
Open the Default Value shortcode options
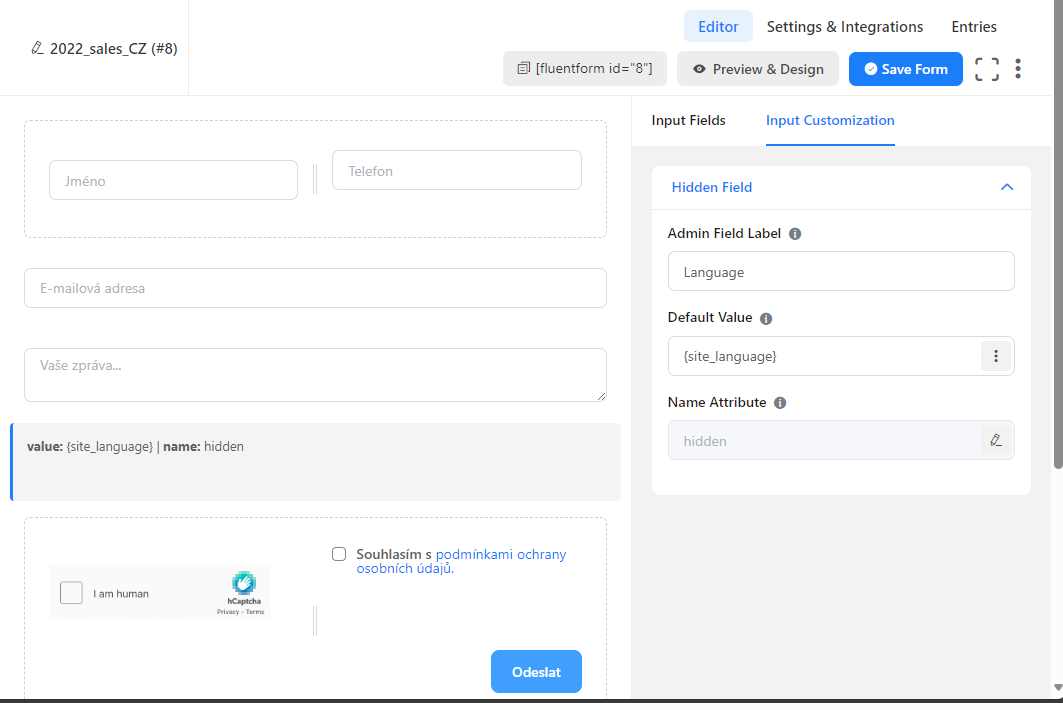coord(995,356)
